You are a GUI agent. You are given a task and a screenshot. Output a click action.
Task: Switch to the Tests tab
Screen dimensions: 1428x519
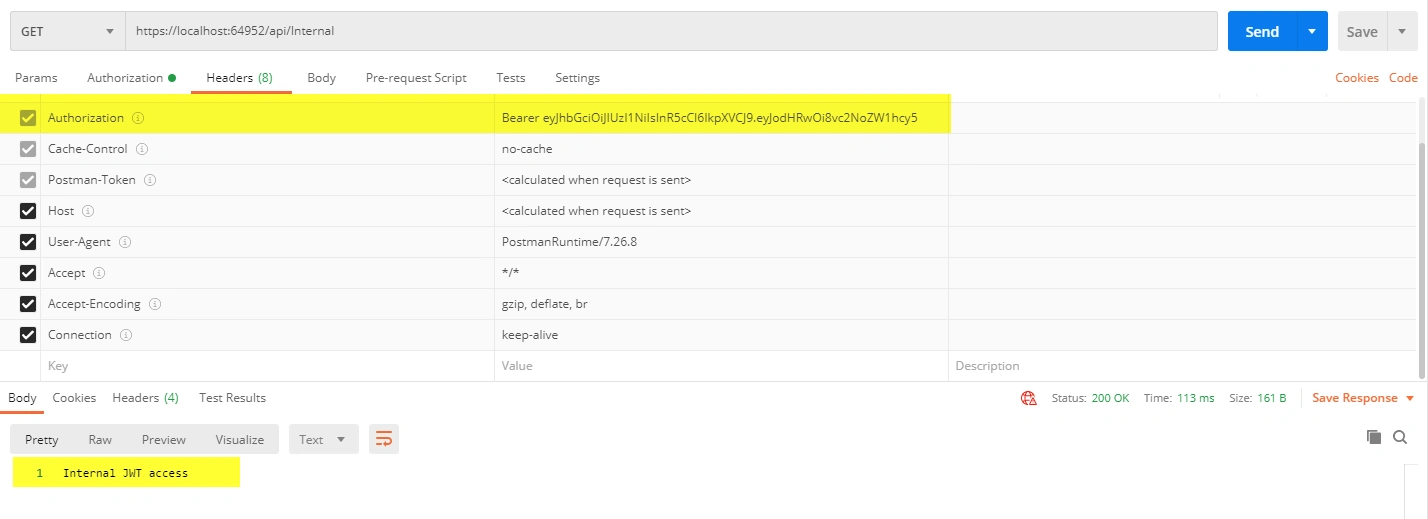(x=510, y=78)
